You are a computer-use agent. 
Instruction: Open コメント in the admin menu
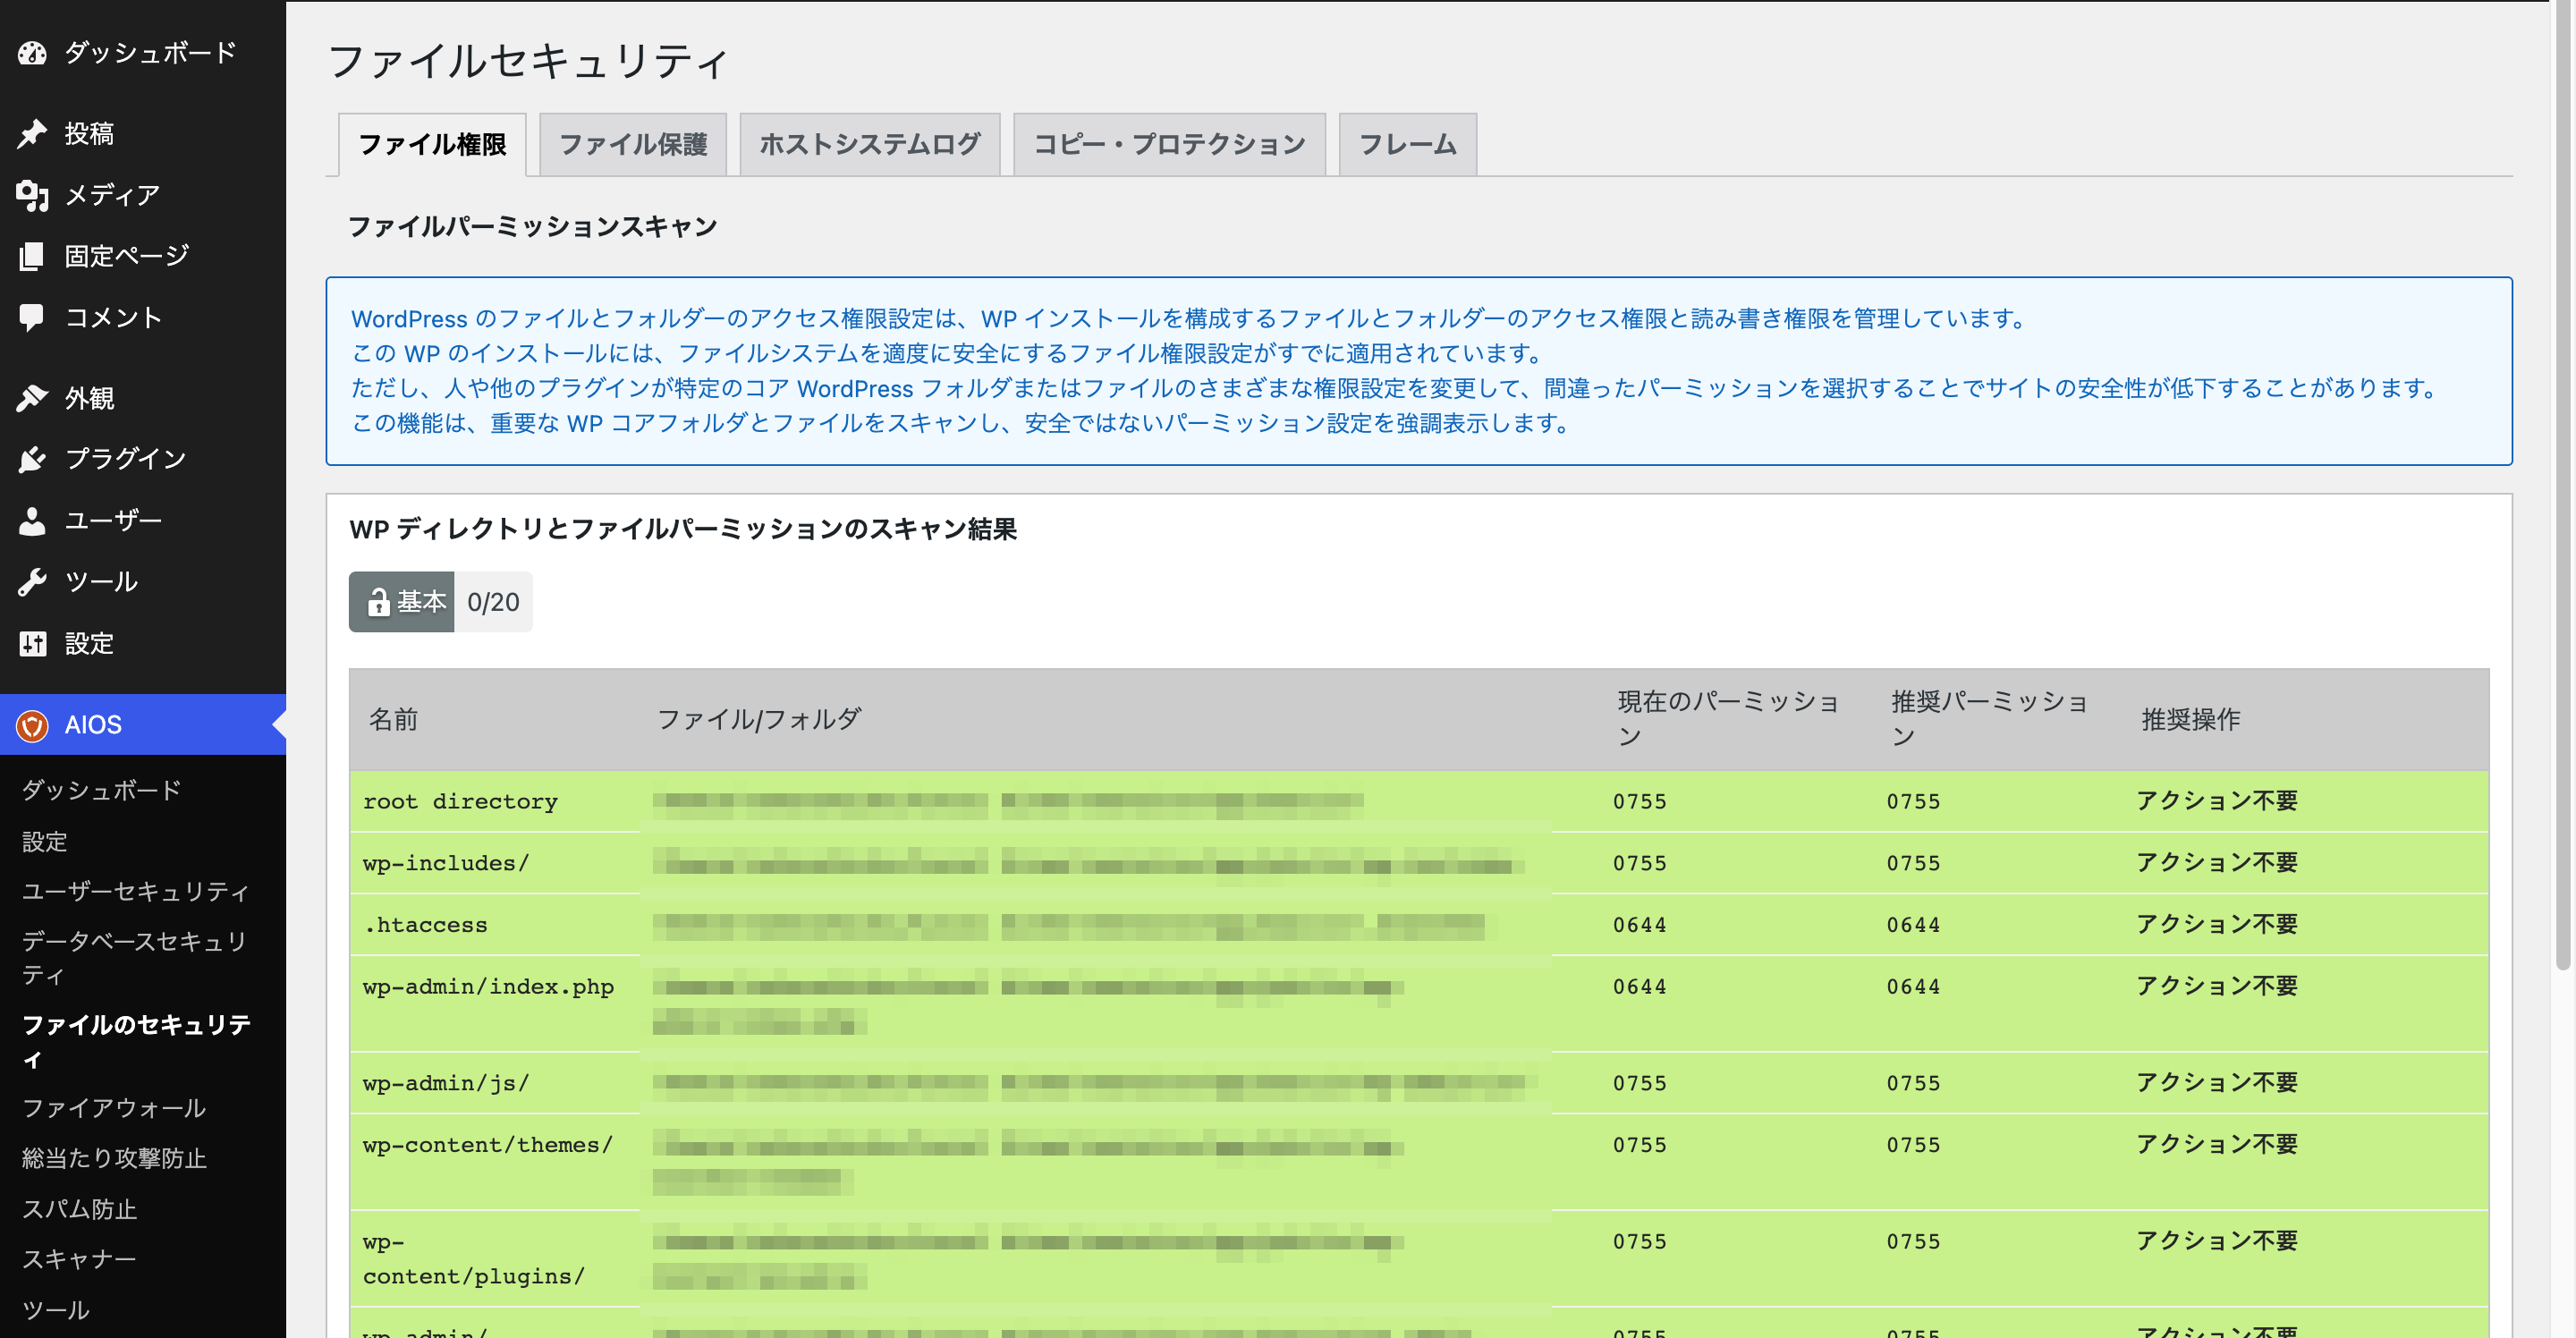pos(143,317)
